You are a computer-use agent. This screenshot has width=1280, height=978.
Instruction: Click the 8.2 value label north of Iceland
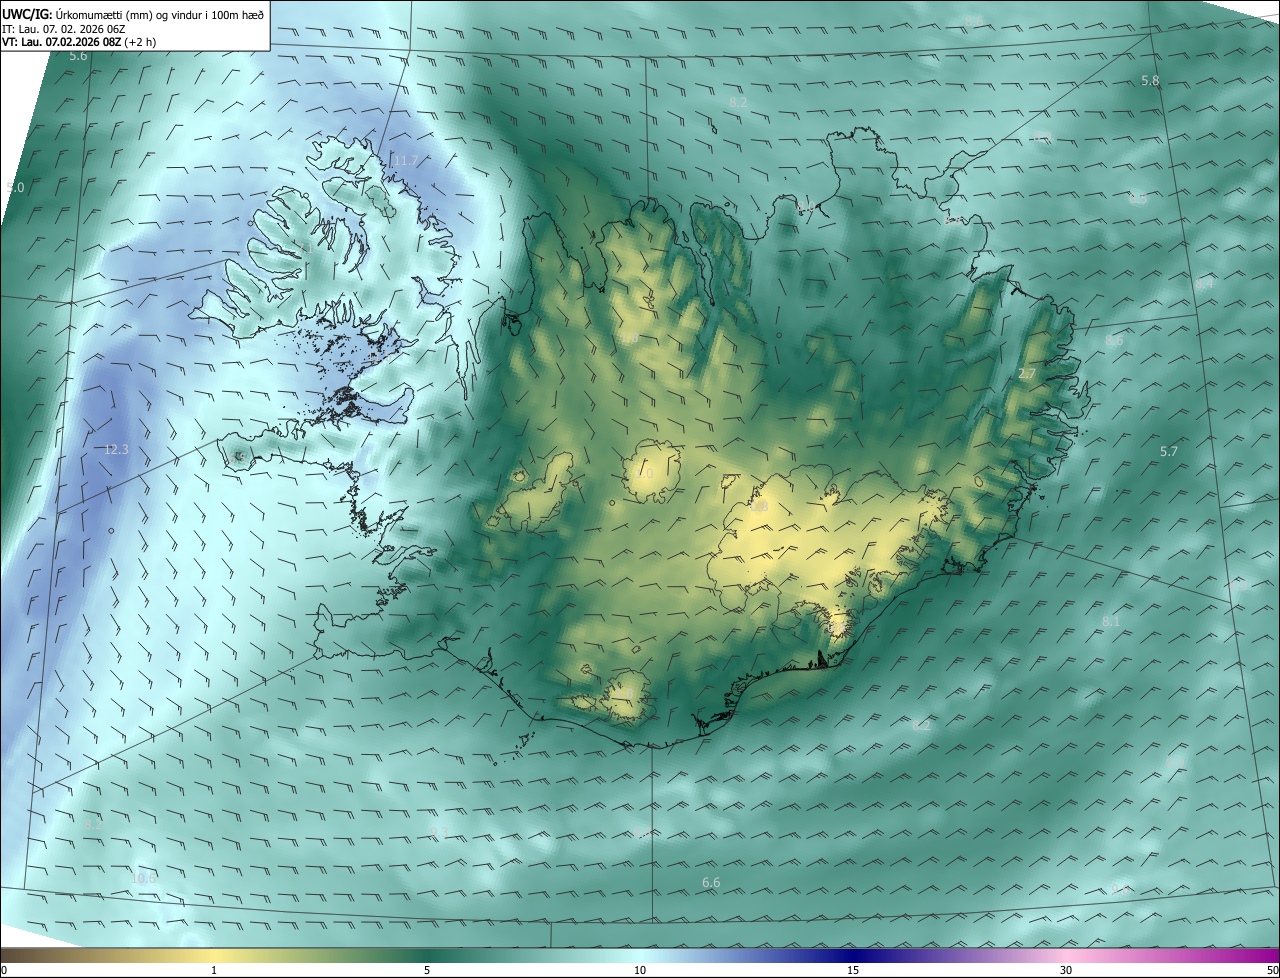tap(738, 102)
